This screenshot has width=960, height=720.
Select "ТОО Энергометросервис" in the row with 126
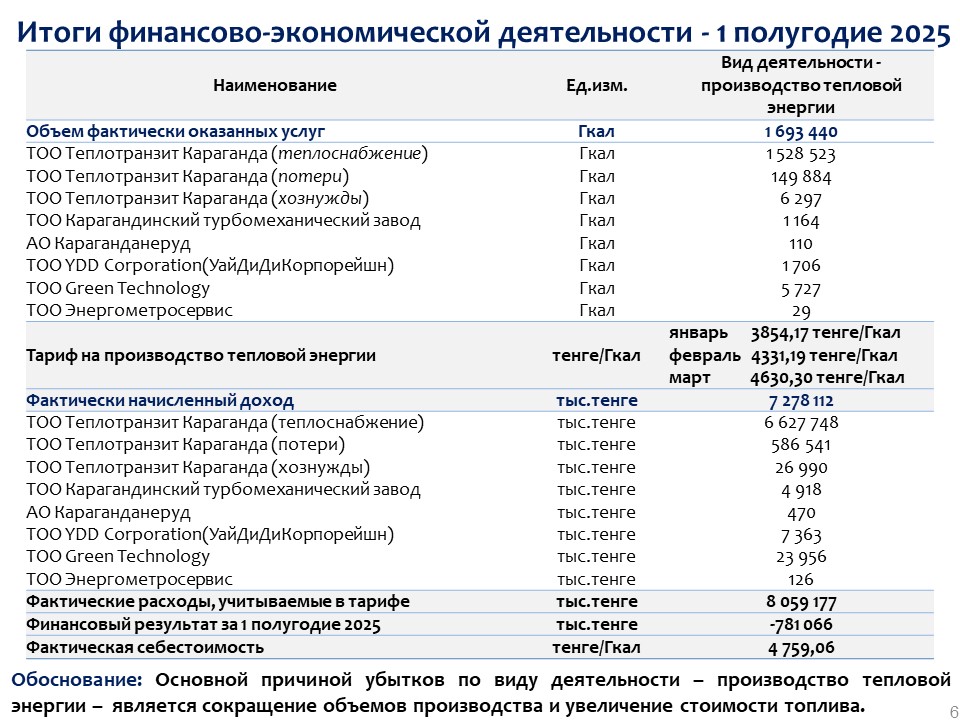click(130, 579)
